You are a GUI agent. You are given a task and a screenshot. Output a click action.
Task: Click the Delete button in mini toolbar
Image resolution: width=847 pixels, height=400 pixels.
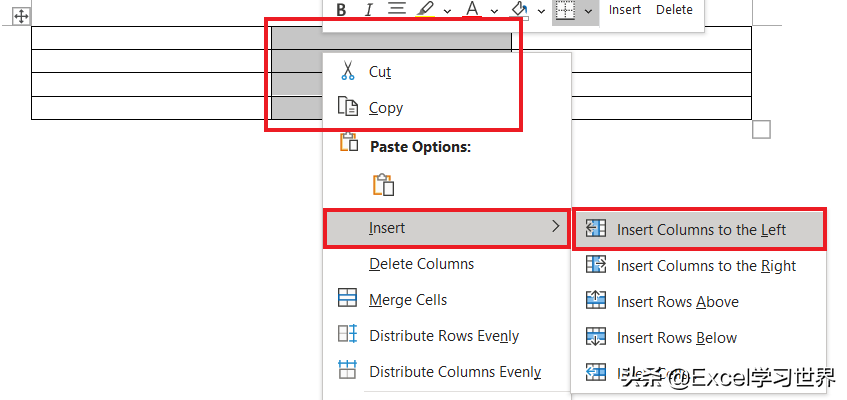(x=674, y=10)
